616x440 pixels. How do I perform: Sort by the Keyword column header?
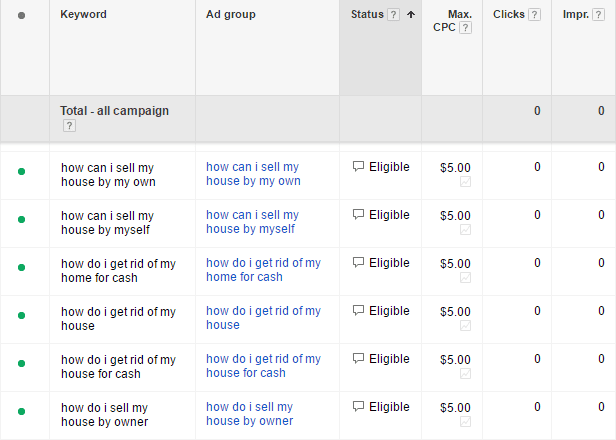pos(83,15)
